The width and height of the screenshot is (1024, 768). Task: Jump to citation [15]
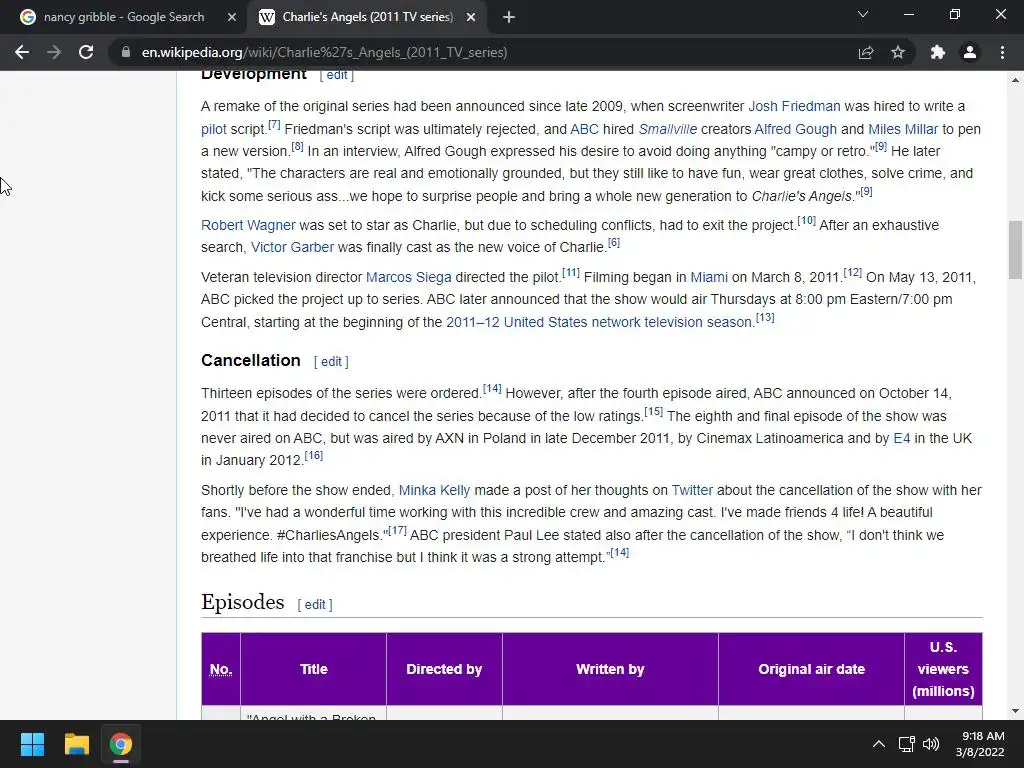(x=654, y=411)
